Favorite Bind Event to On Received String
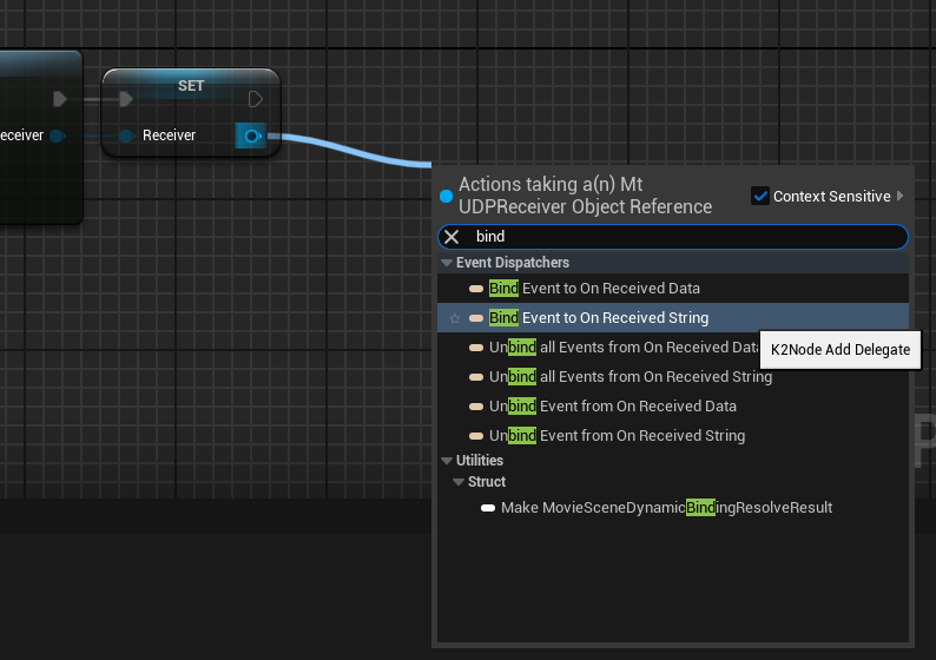Image resolution: width=936 pixels, height=660 pixels. point(455,318)
